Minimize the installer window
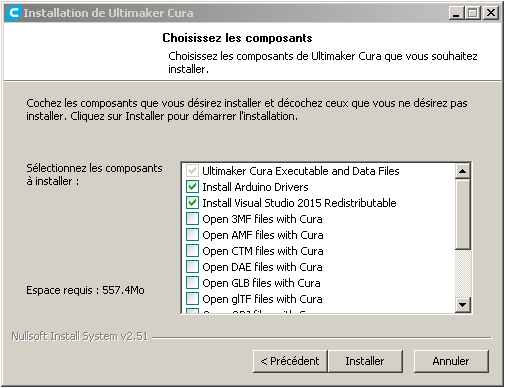This screenshot has width=505, height=388. coord(456,13)
